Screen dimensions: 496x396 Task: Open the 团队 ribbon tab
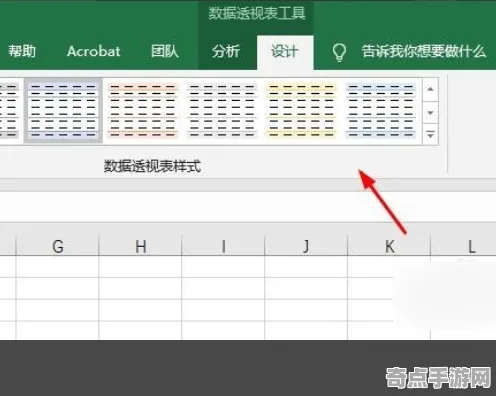(164, 51)
